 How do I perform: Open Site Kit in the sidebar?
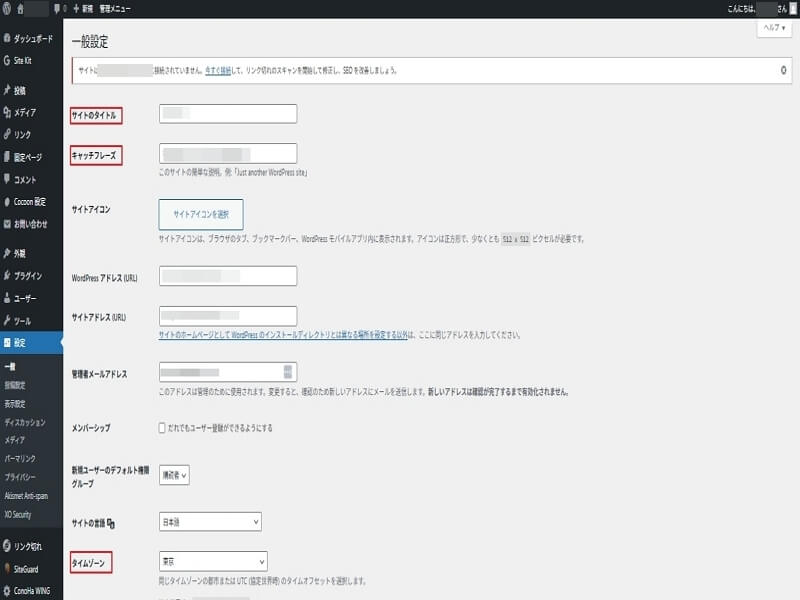point(25,61)
